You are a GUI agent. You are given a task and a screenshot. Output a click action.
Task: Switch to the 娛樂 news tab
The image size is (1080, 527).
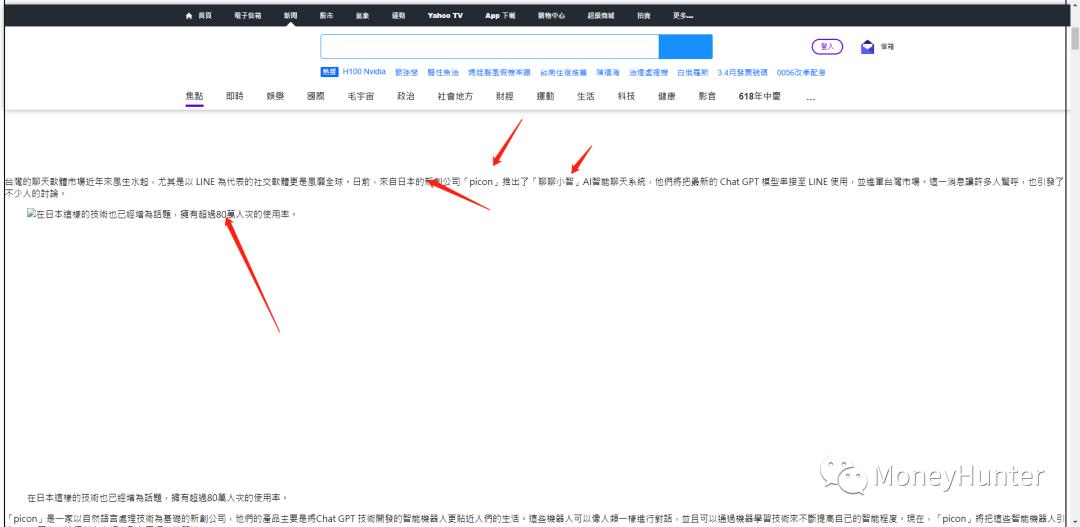click(276, 97)
